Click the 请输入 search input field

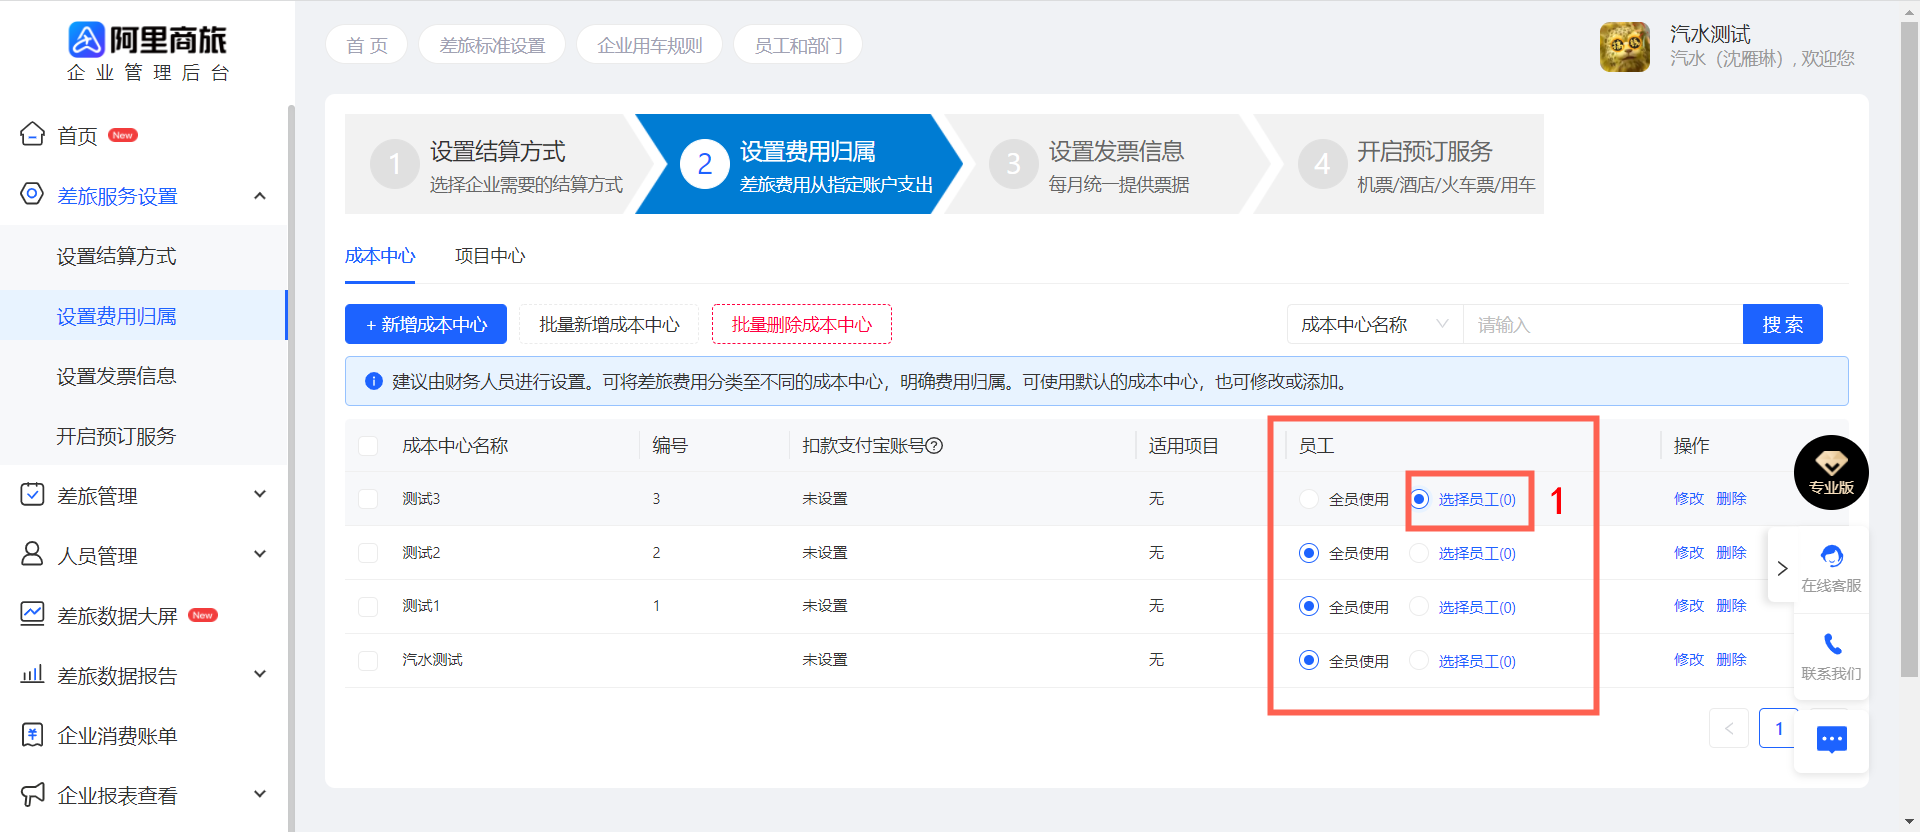pyautogui.click(x=1603, y=324)
